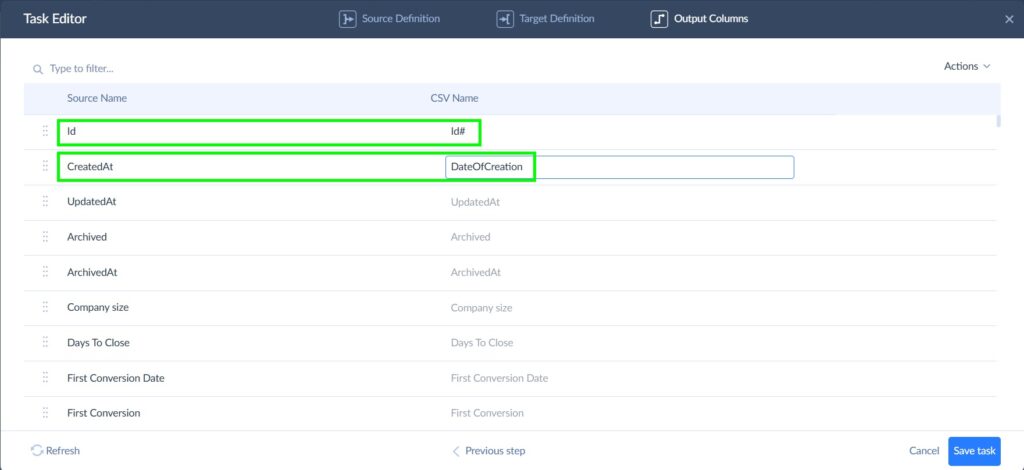Grab drag handle of the First Conversion row
Image resolution: width=1024 pixels, height=470 pixels.
(x=45, y=413)
